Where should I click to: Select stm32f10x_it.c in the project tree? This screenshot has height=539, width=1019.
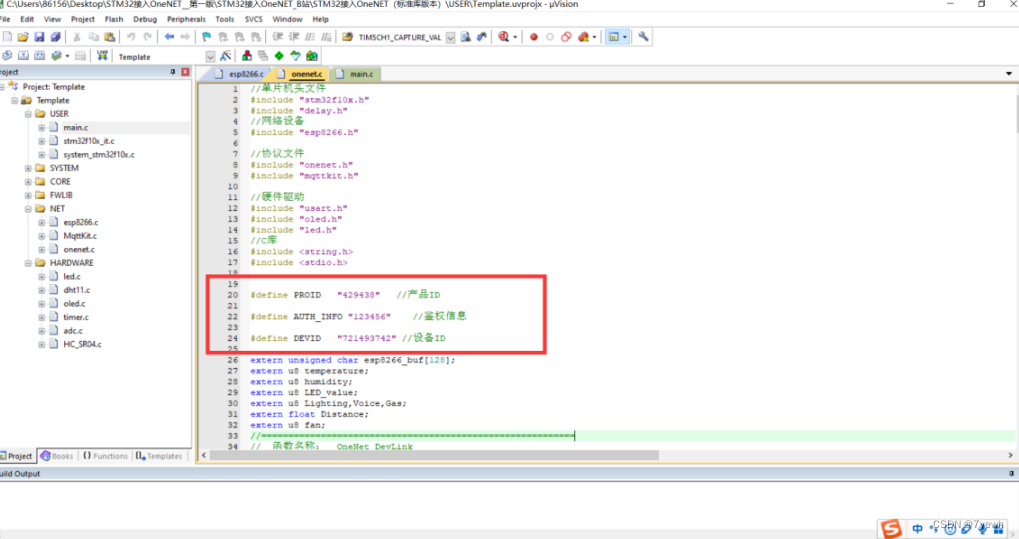pyautogui.click(x=89, y=141)
